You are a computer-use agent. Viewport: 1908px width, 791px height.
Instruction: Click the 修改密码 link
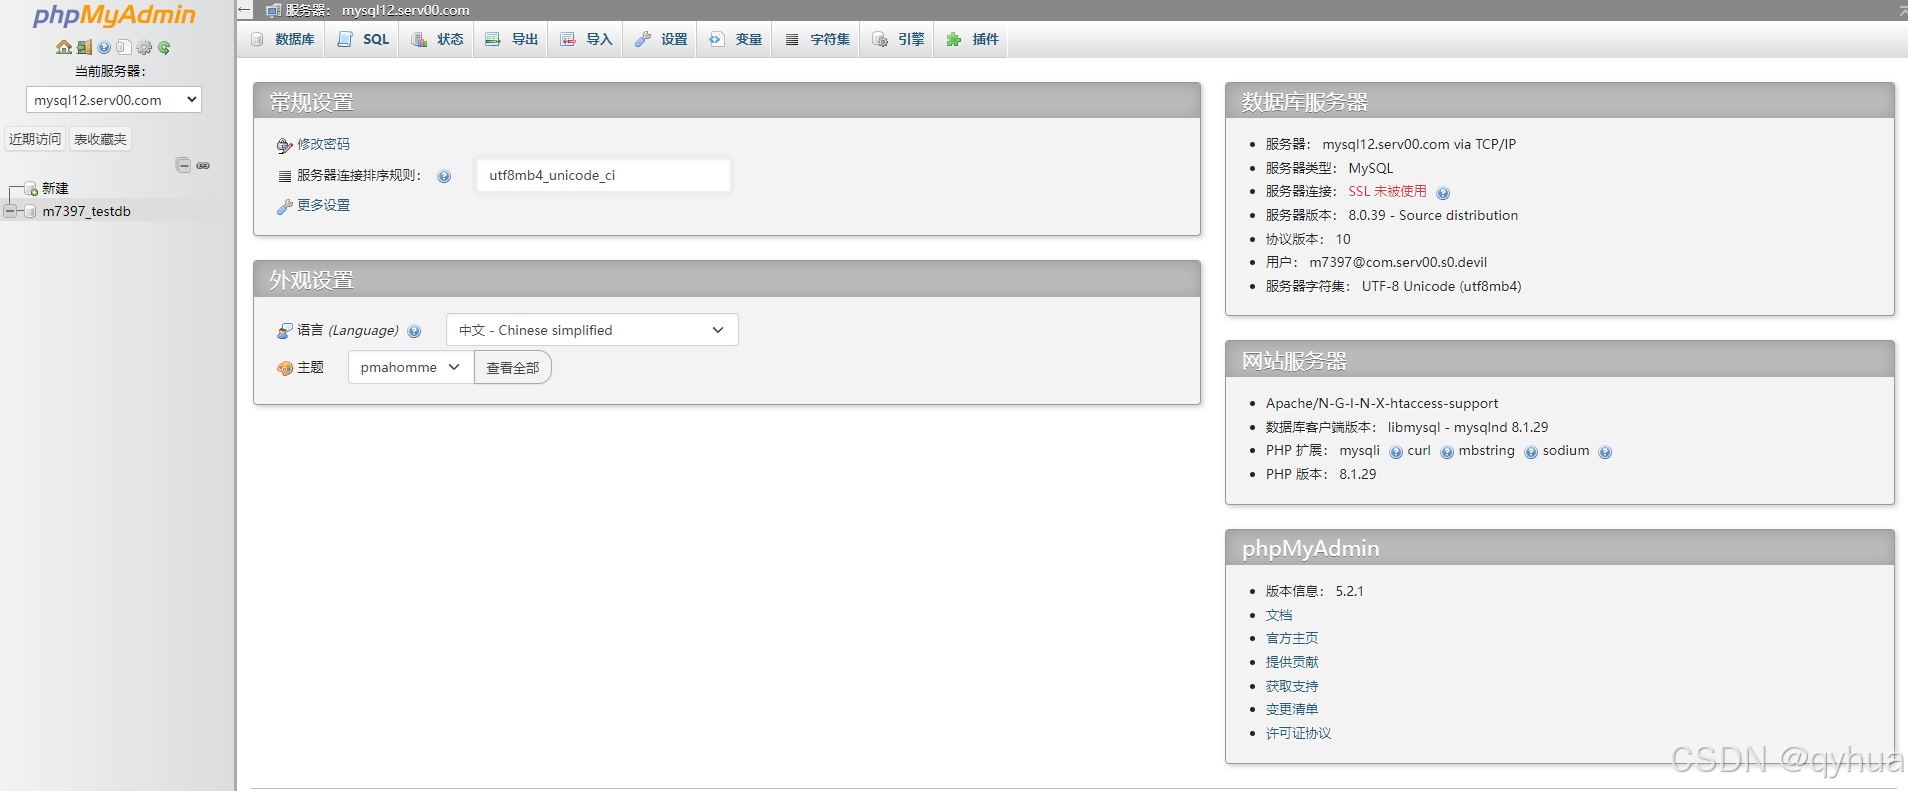323,144
